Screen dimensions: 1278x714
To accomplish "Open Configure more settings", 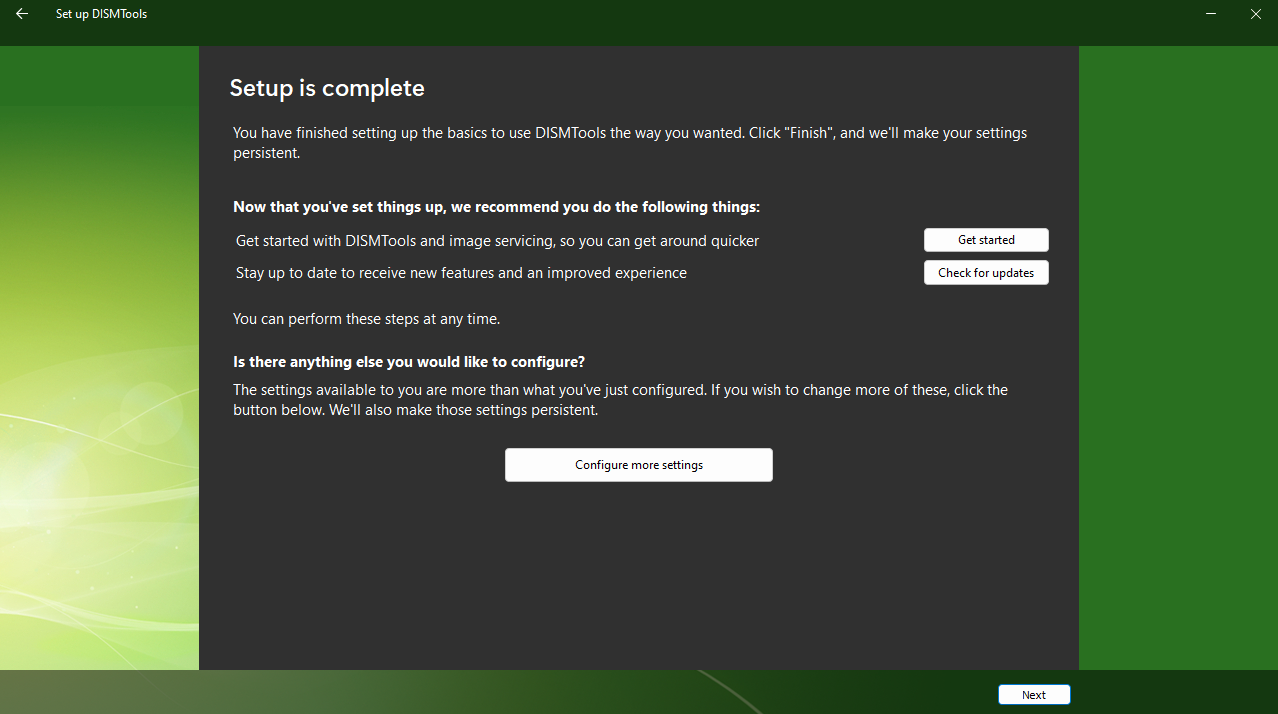I will tap(639, 465).
